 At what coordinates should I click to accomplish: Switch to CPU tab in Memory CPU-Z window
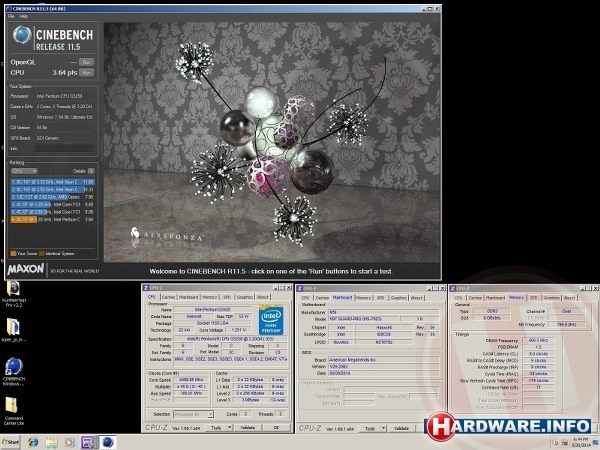(x=458, y=297)
